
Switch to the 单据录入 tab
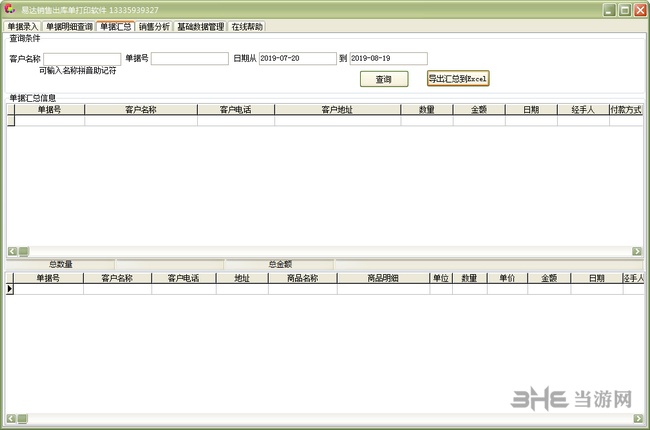click(23, 27)
